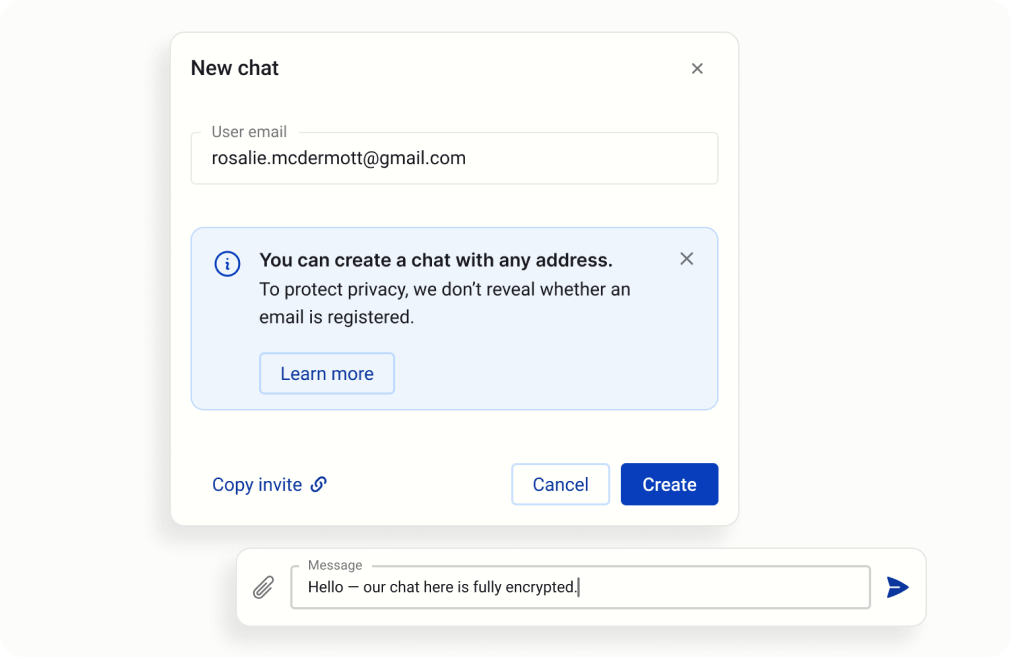Click the New chat dialog title

[x=235, y=68]
